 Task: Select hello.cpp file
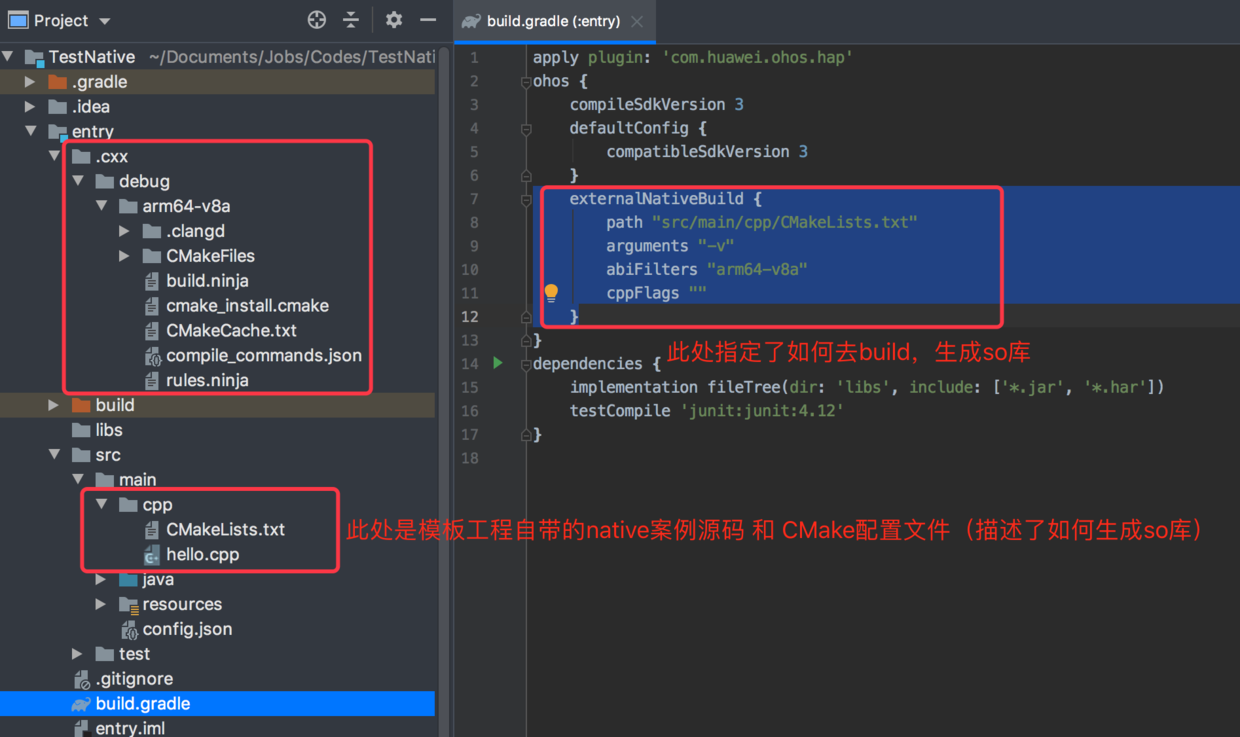click(202, 554)
